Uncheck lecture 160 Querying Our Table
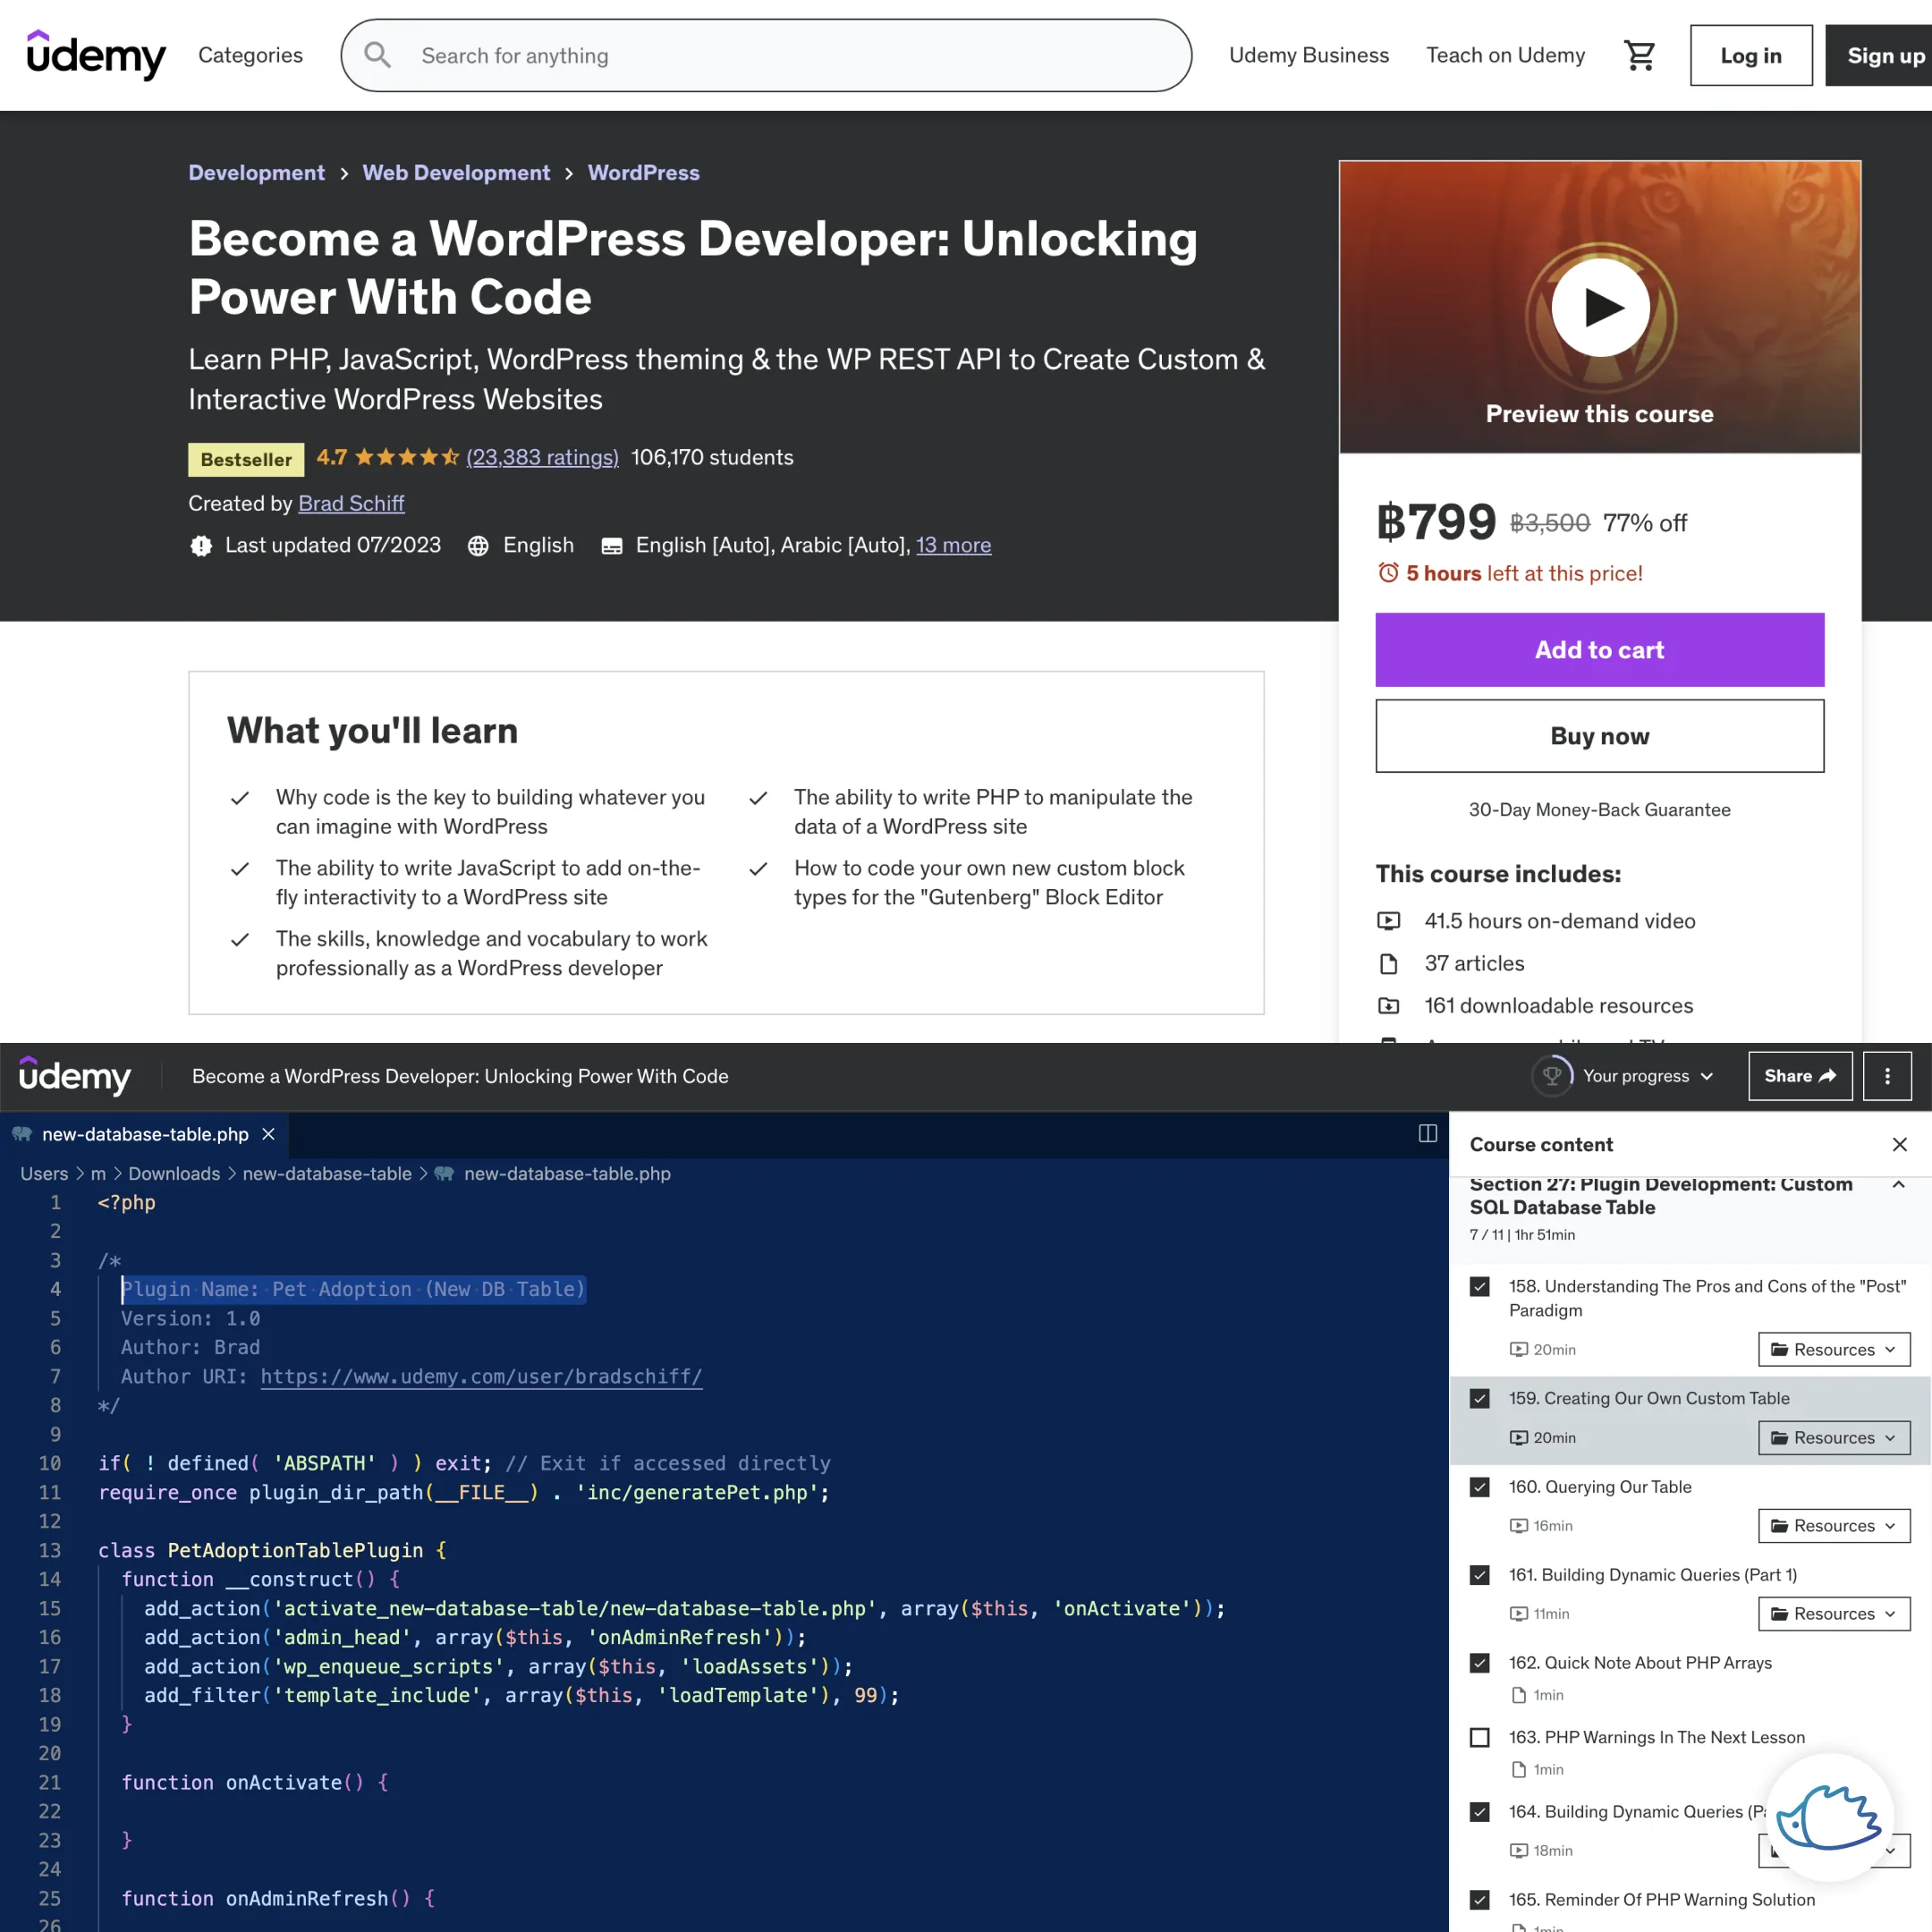Viewport: 1932px width, 1932px height. (x=1479, y=1487)
